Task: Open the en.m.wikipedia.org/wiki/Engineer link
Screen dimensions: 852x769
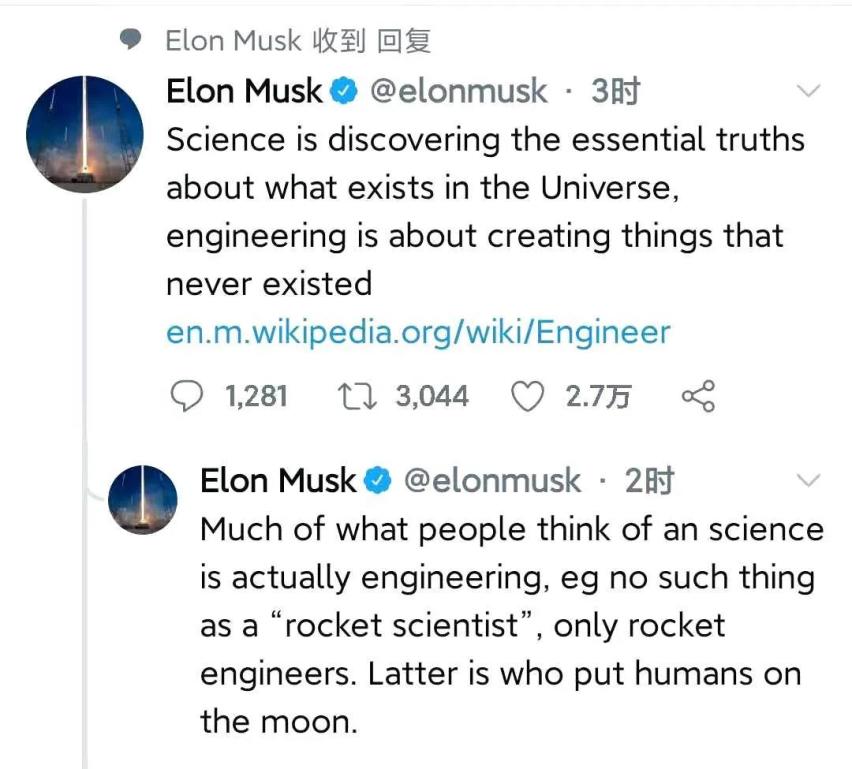Action: [x=418, y=332]
